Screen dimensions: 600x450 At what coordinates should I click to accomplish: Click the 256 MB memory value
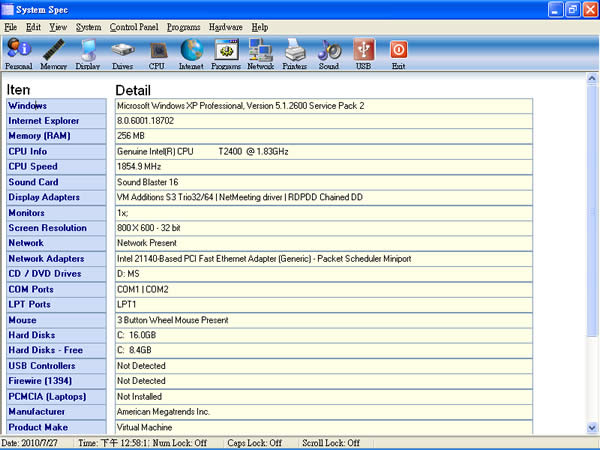pos(324,136)
